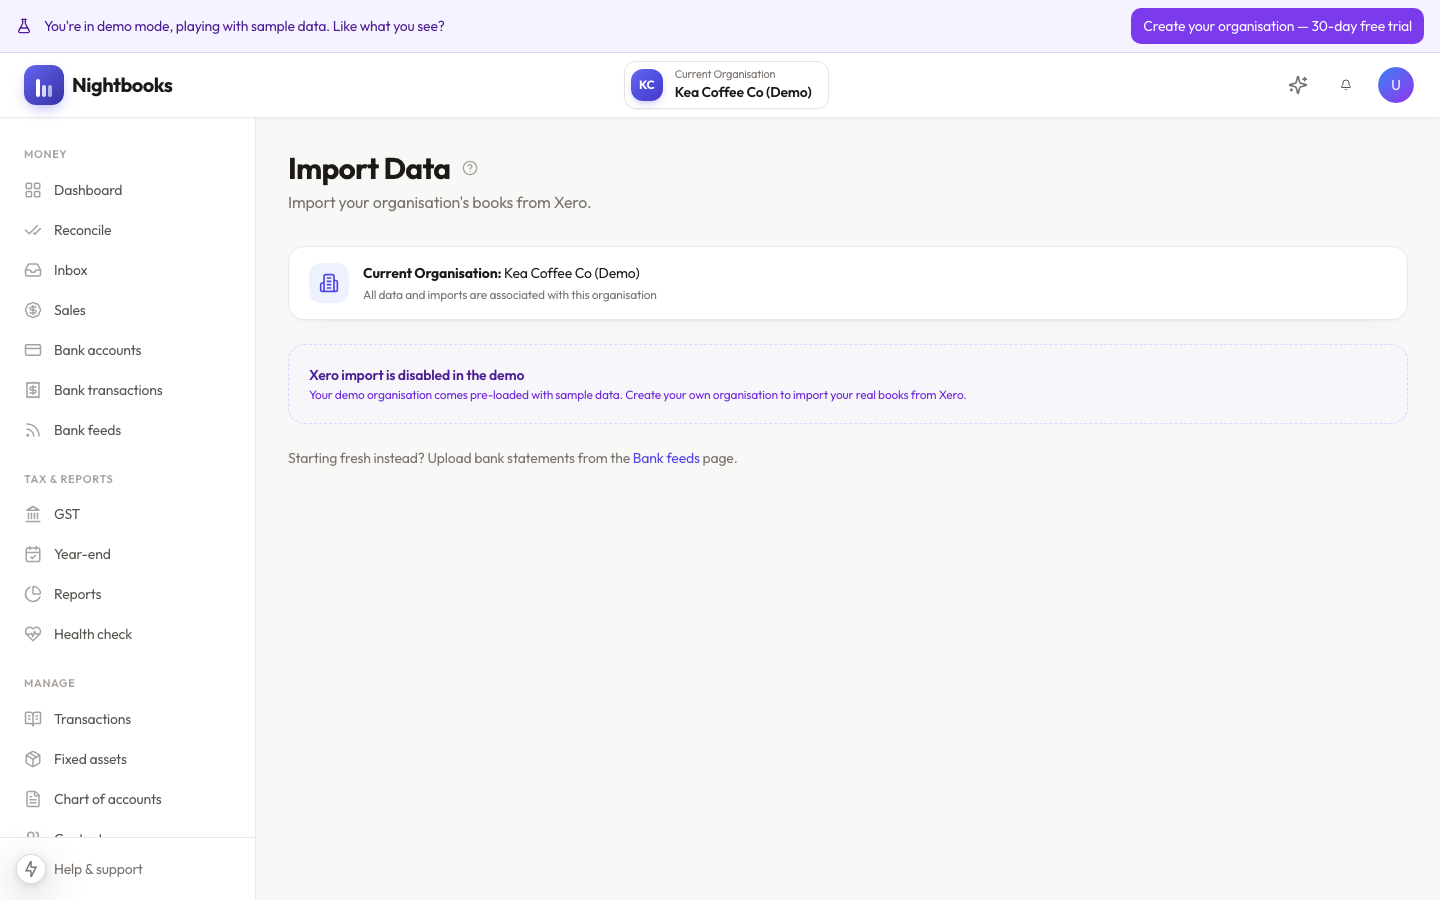Image resolution: width=1440 pixels, height=900 pixels.
Task: Click the Chart of accounts document icon
Action: (x=33, y=799)
